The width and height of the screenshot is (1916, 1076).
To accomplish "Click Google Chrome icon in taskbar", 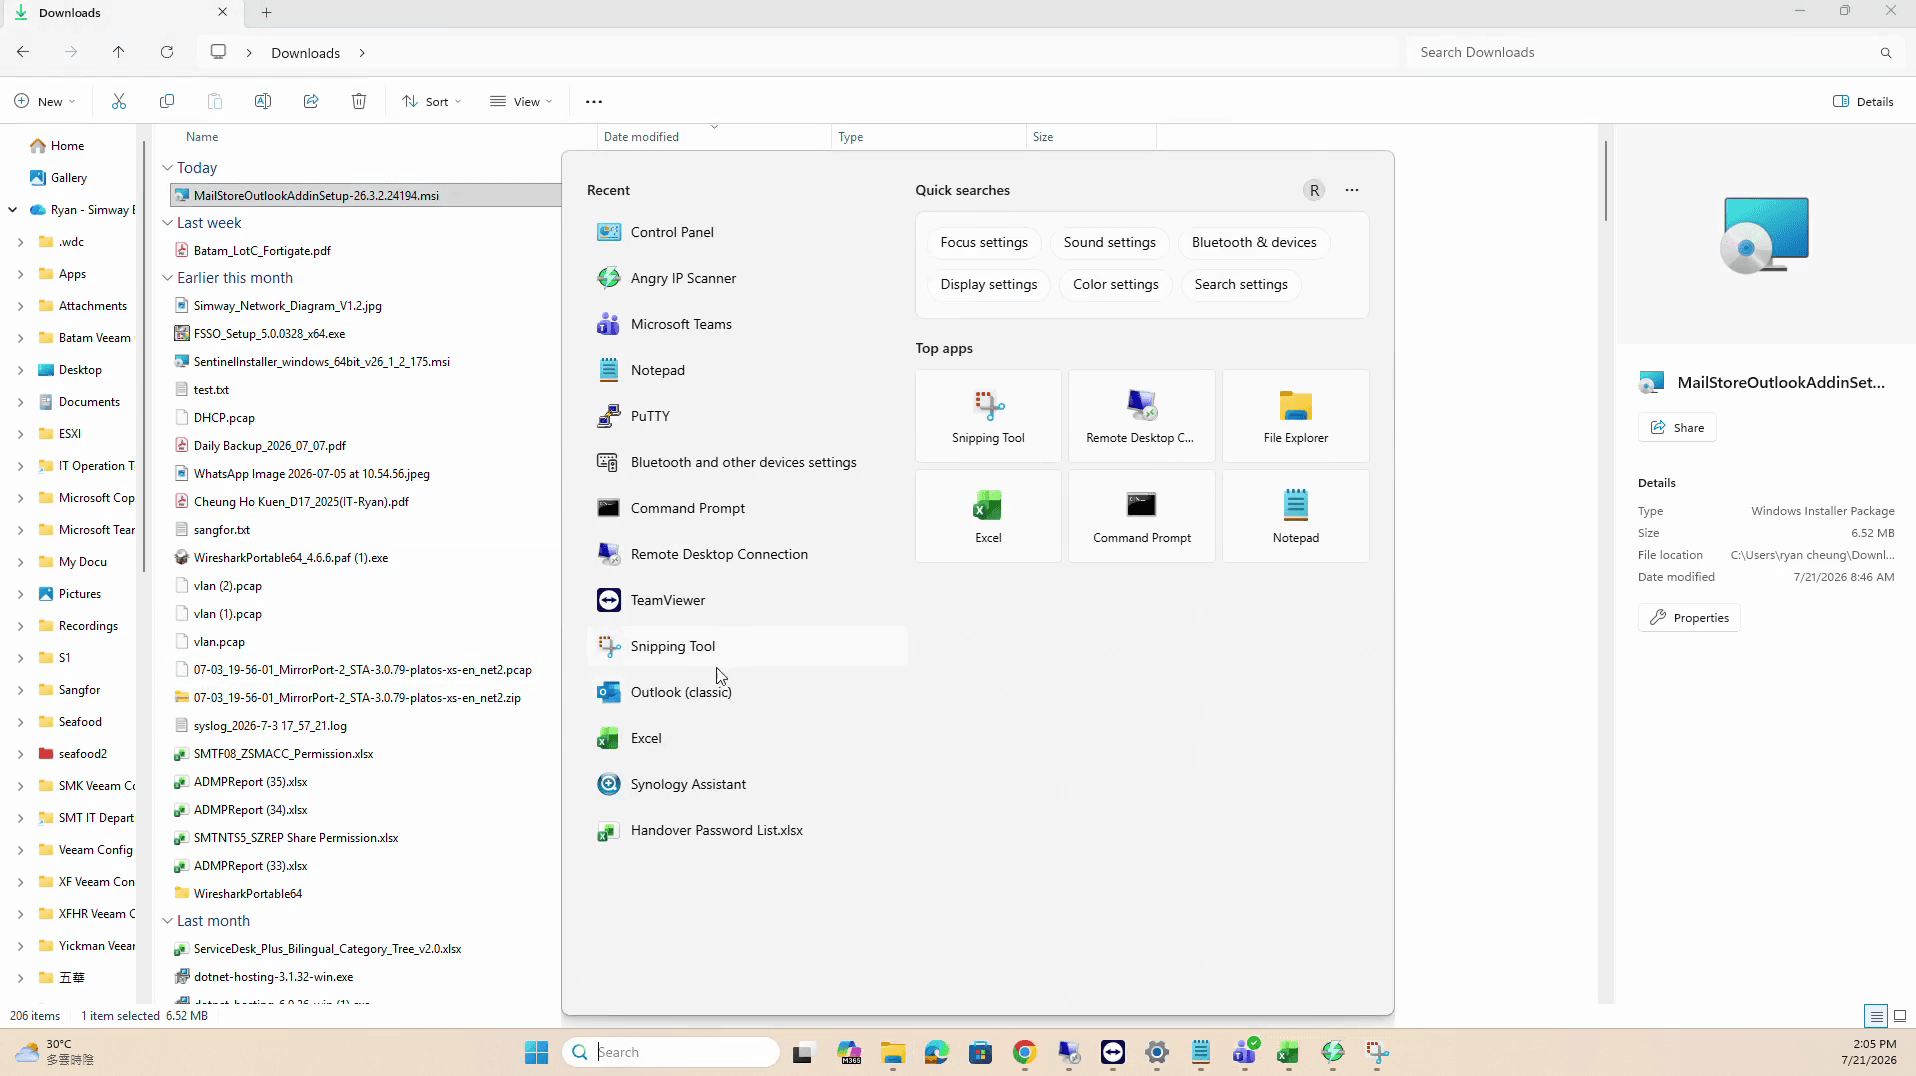I will 1024,1052.
